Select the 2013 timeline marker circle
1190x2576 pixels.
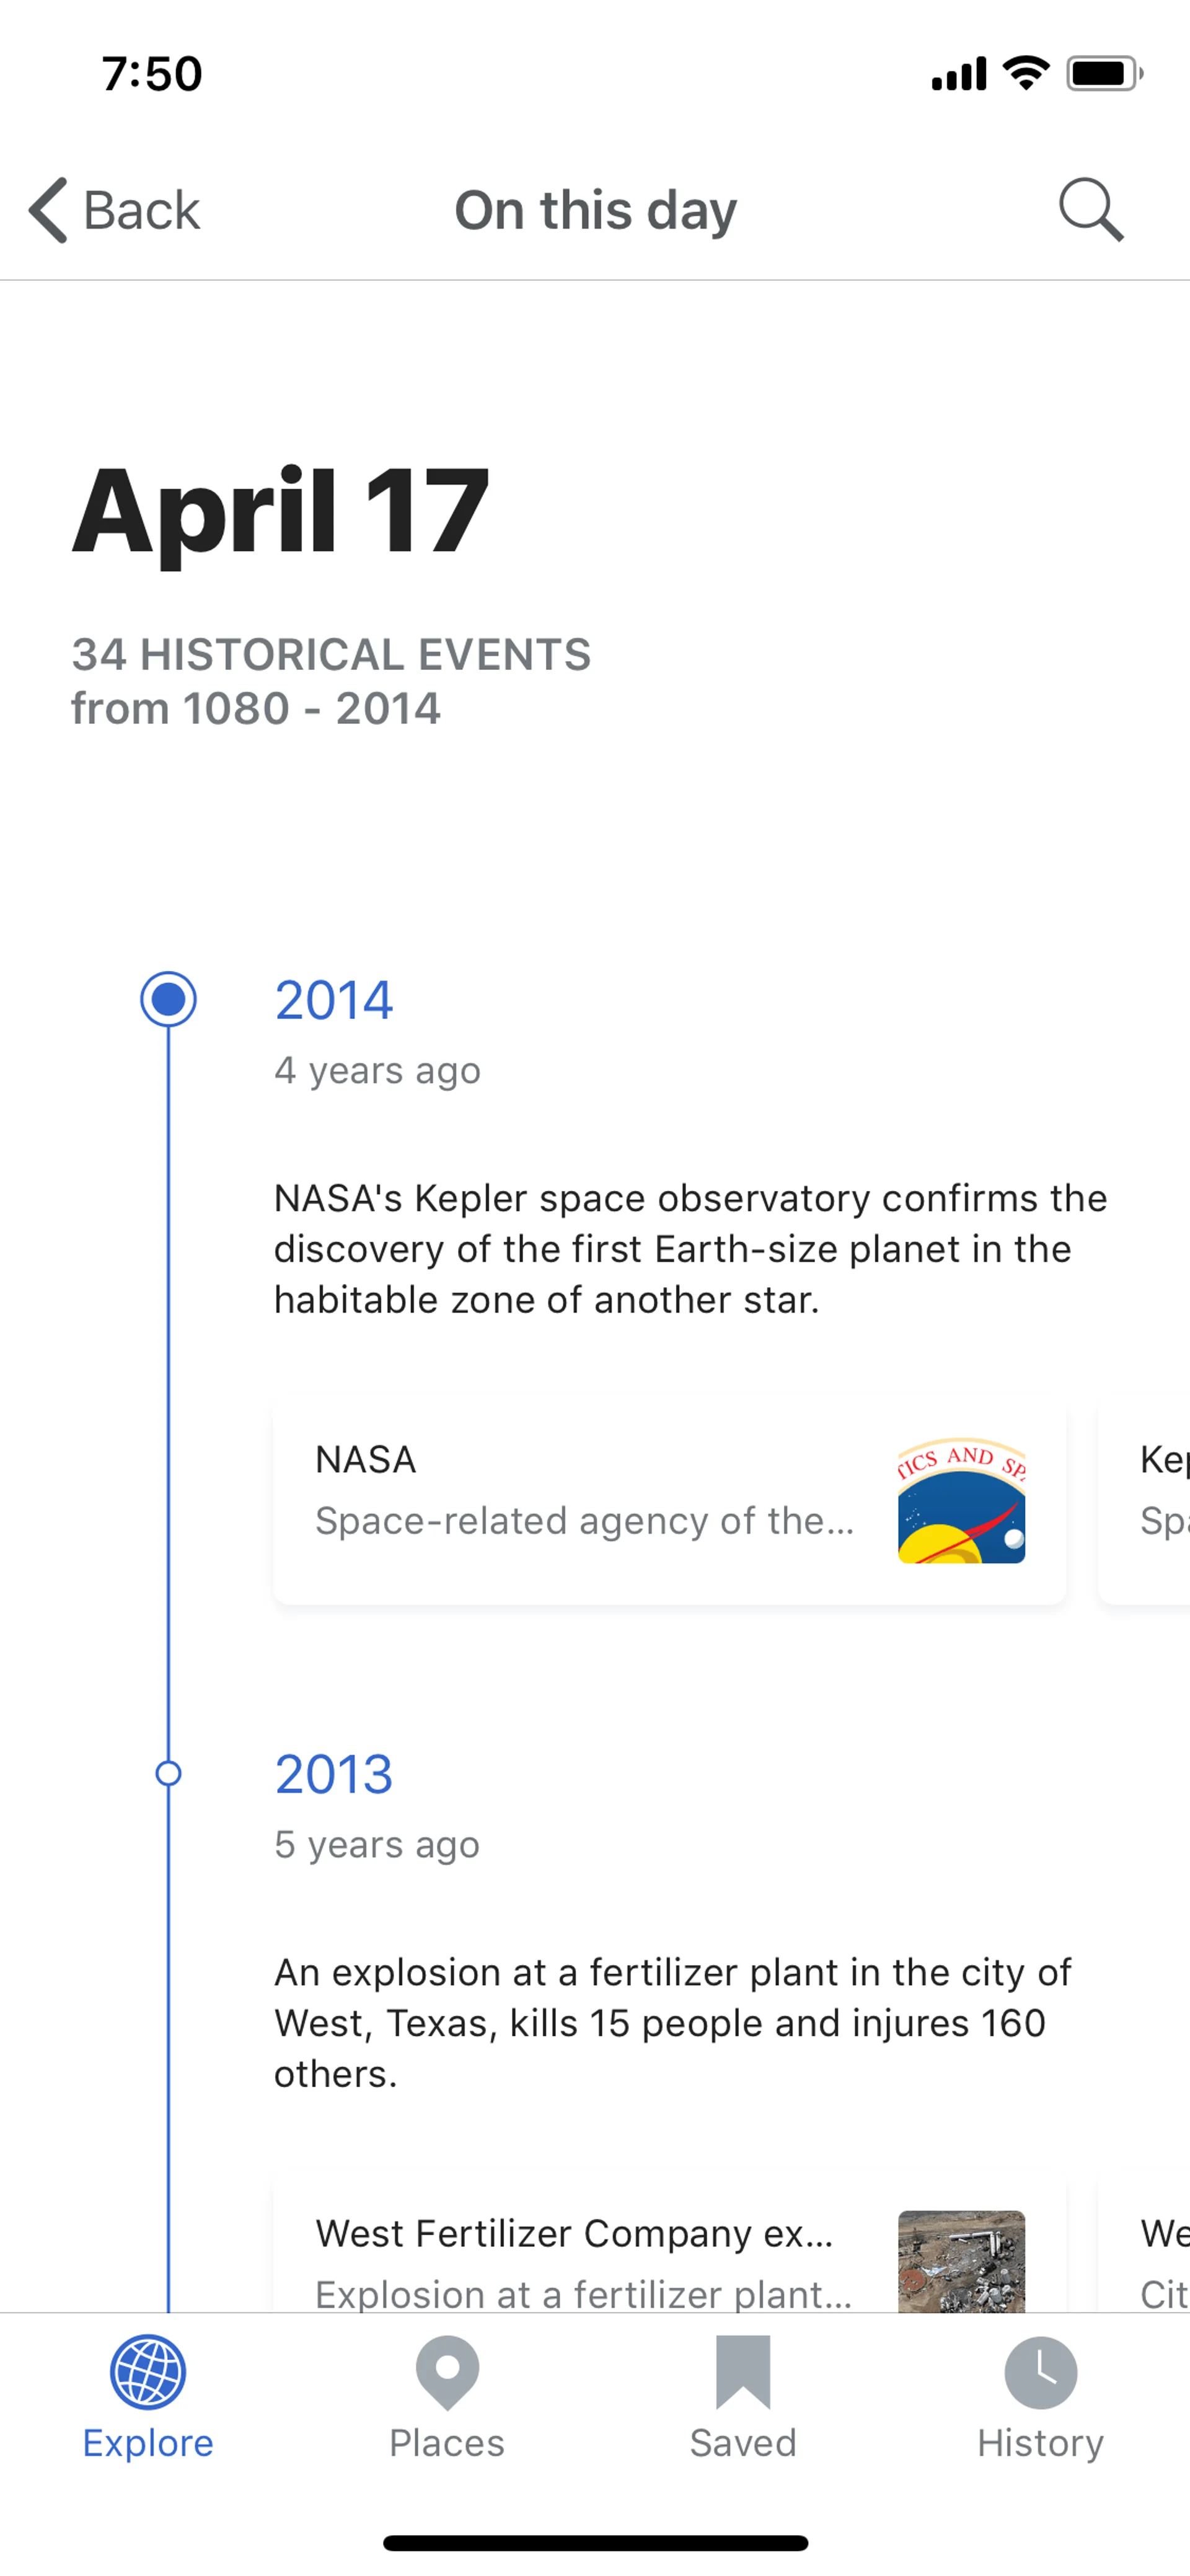pyautogui.click(x=168, y=1773)
